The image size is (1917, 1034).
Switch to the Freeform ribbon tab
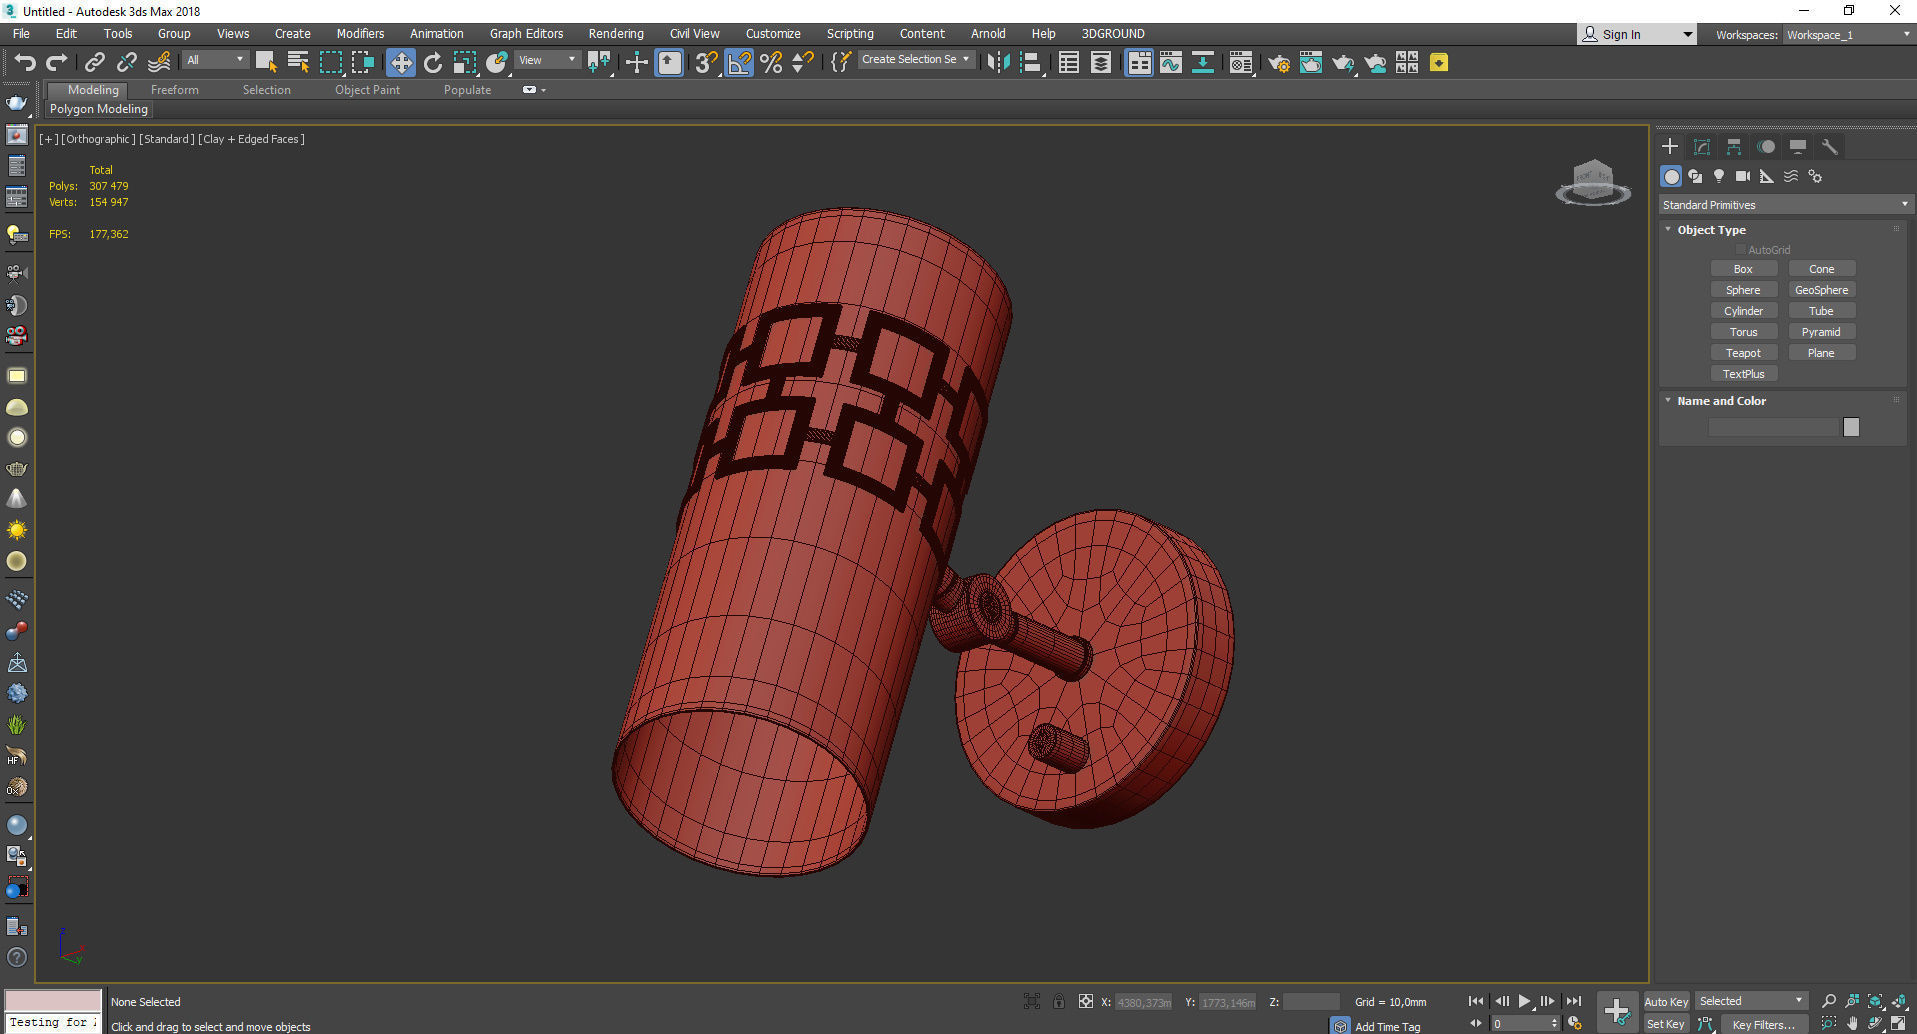175,90
